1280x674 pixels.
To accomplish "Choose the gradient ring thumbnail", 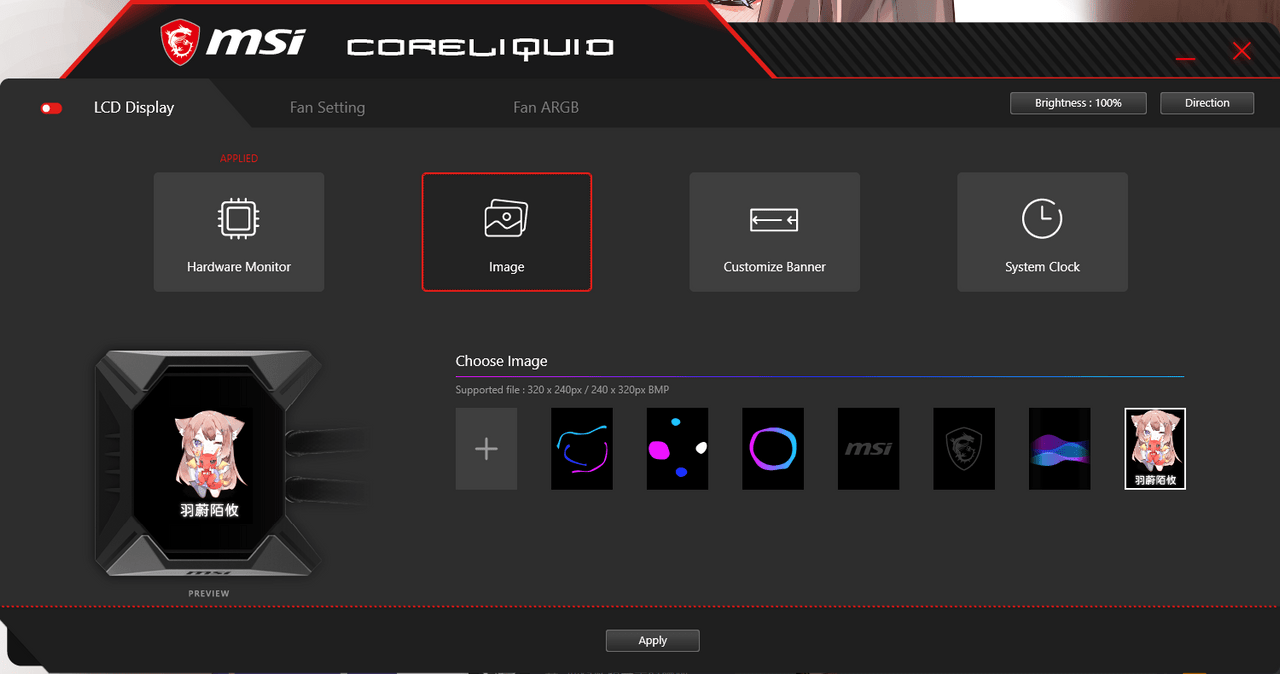I will pyautogui.click(x=773, y=449).
